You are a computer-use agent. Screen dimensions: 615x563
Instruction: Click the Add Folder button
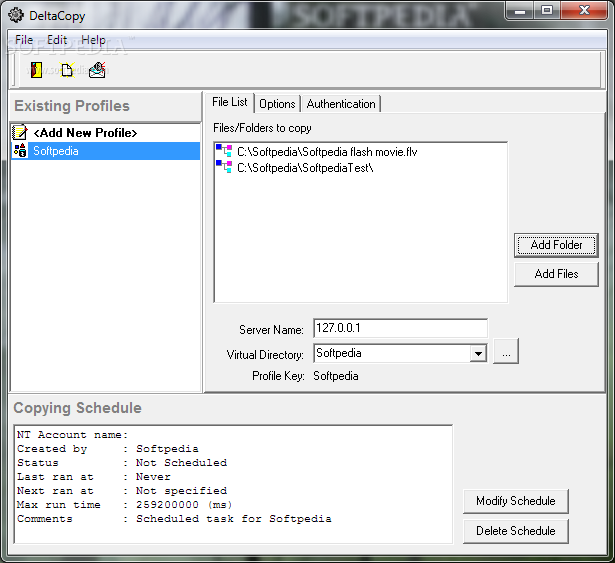pos(556,245)
